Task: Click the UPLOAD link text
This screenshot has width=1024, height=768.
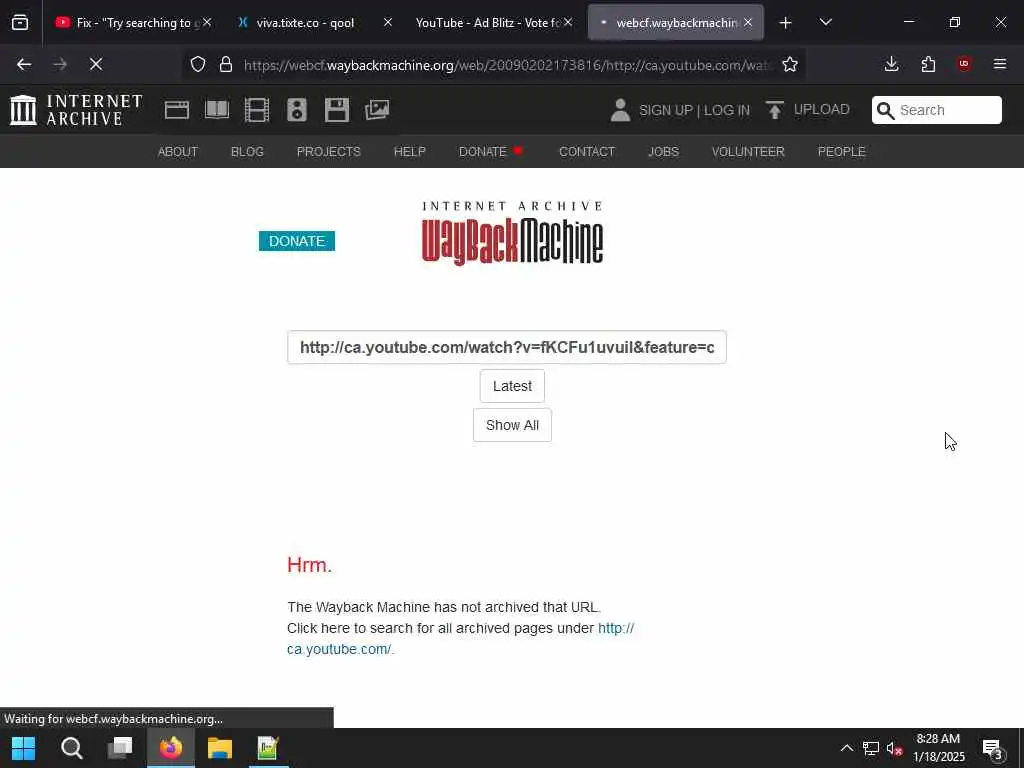Action: 822,110
